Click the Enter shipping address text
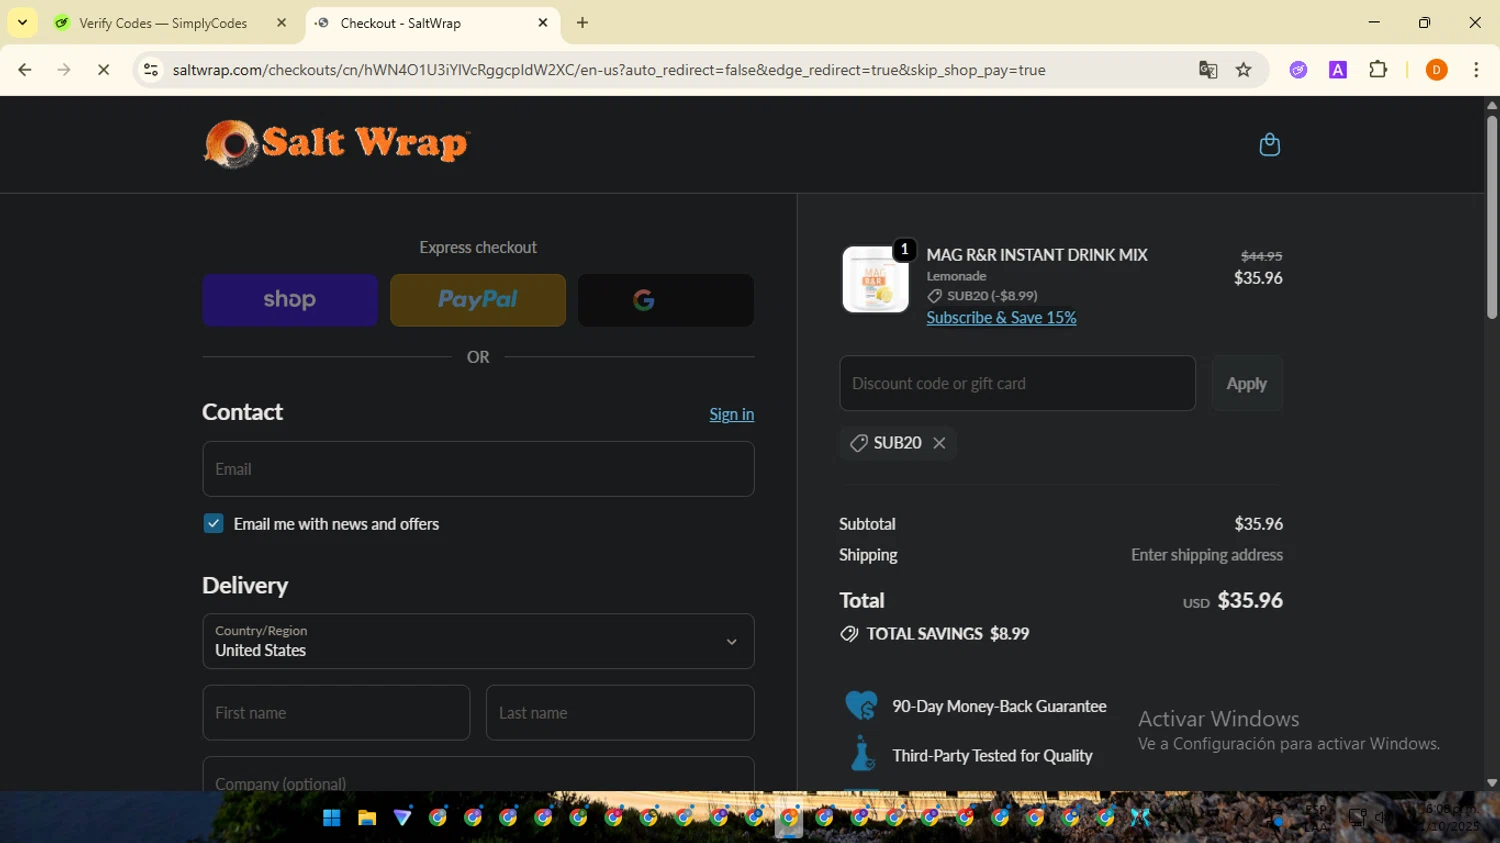Image resolution: width=1500 pixels, height=843 pixels. [1207, 555]
